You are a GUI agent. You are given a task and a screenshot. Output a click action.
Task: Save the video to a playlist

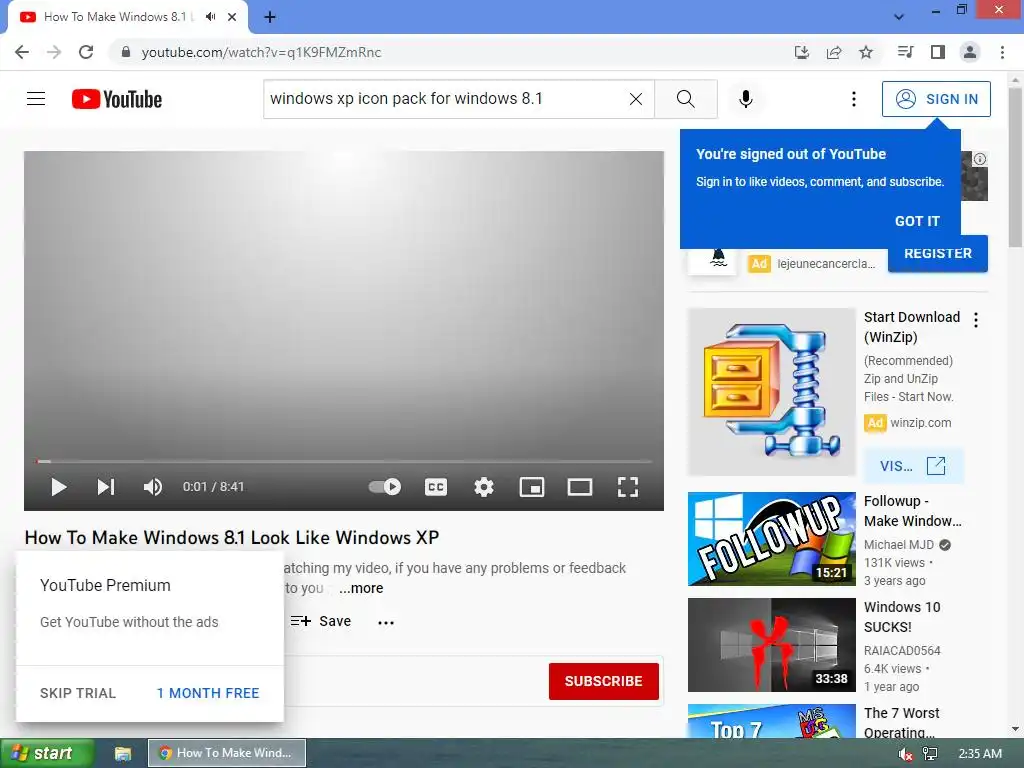coord(321,621)
